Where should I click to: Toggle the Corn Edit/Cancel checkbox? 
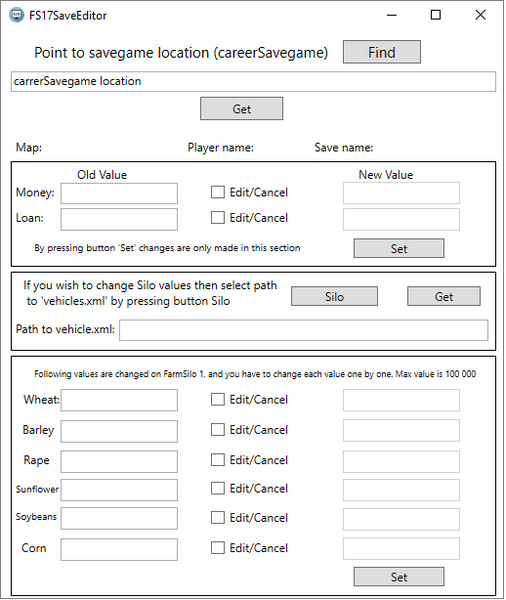[x=218, y=548]
